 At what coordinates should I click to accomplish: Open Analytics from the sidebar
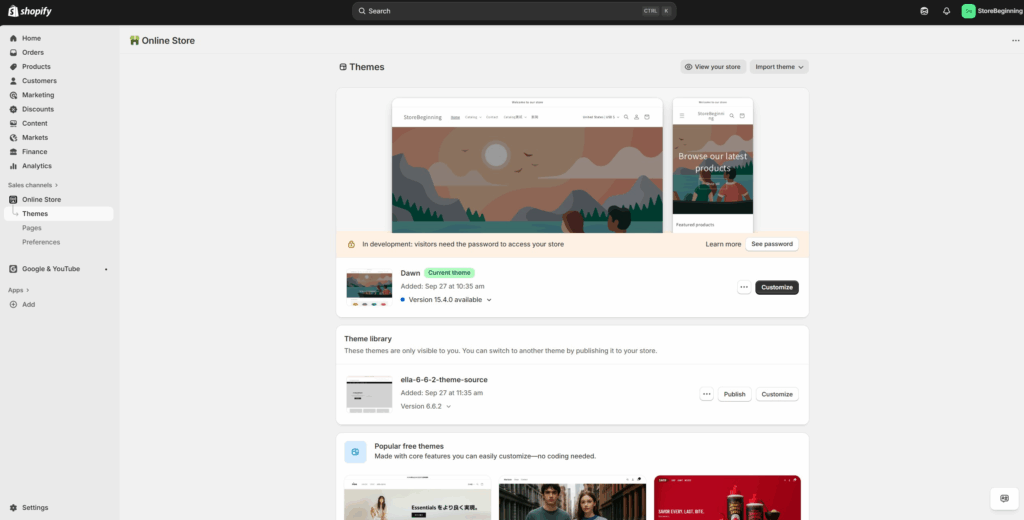(x=36, y=166)
